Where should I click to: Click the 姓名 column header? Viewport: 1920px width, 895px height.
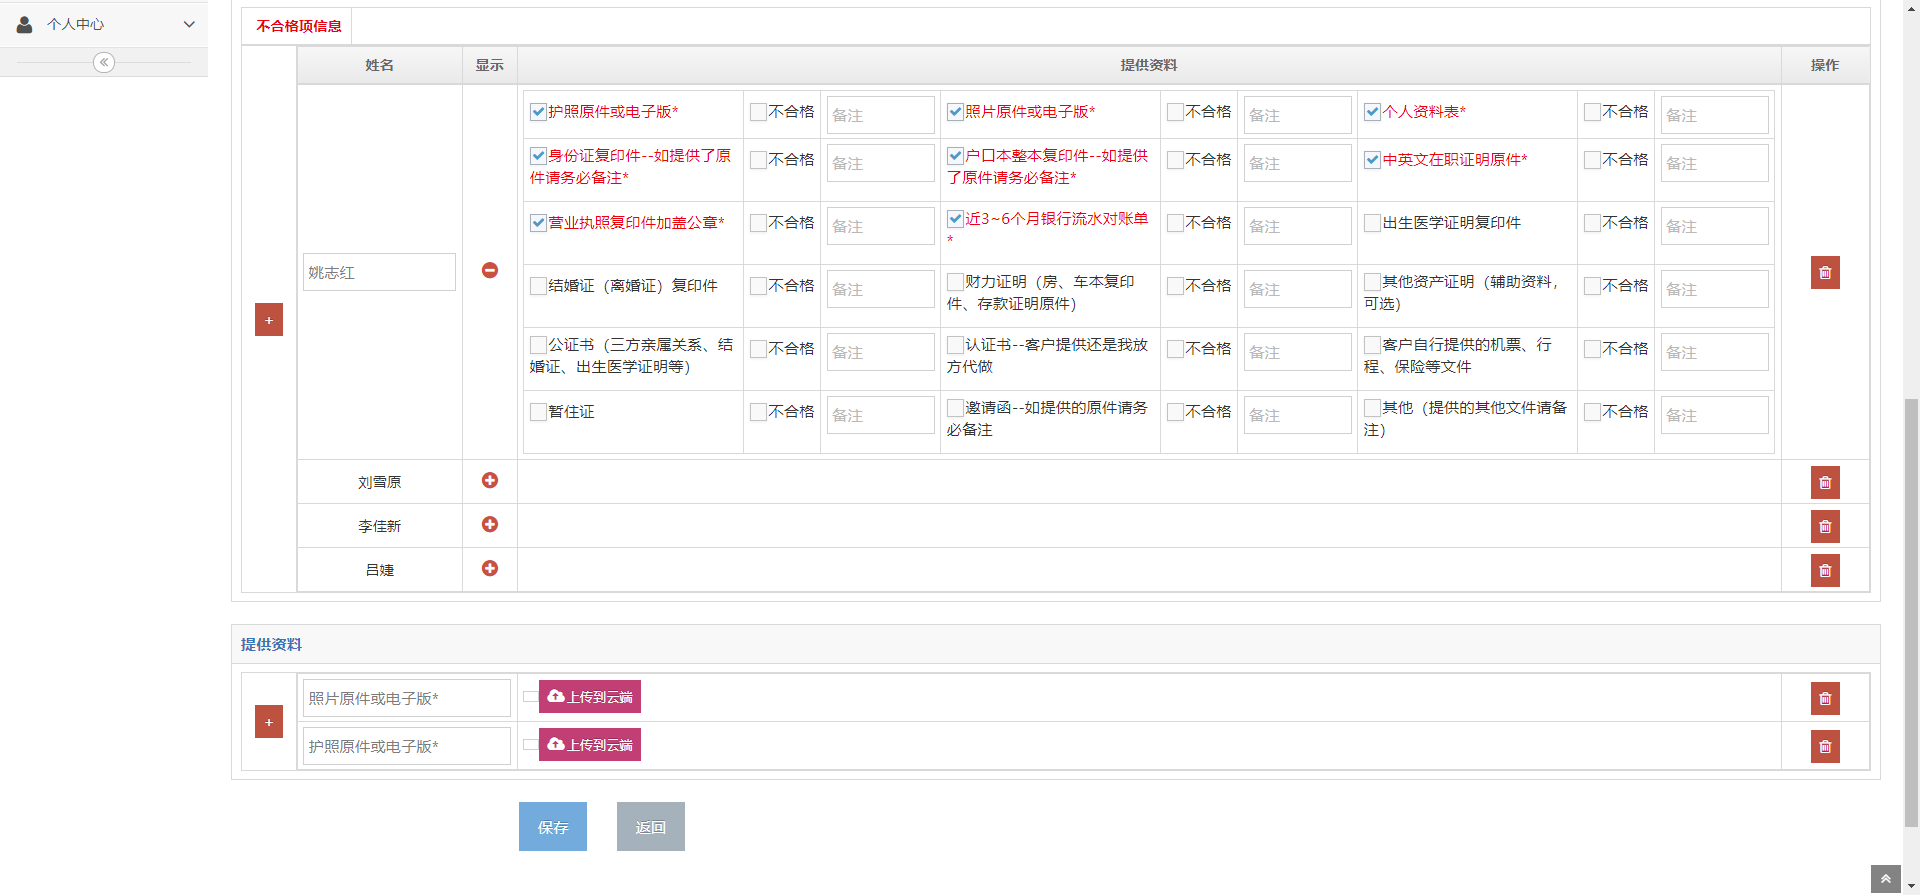tap(380, 65)
